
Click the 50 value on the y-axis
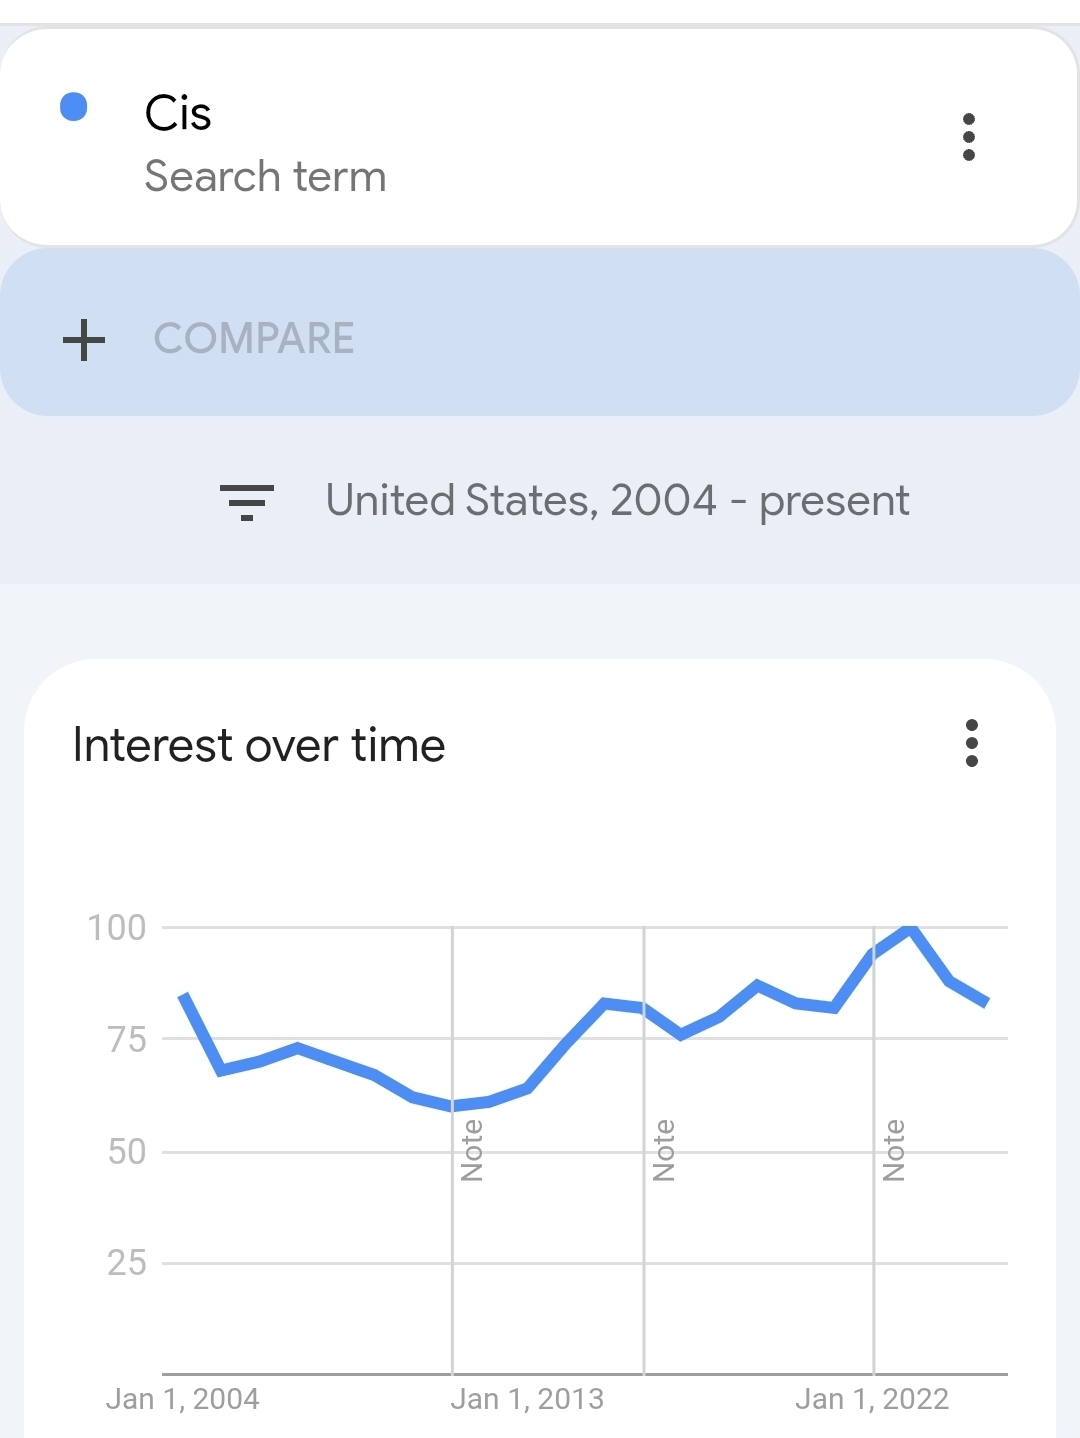point(127,1152)
